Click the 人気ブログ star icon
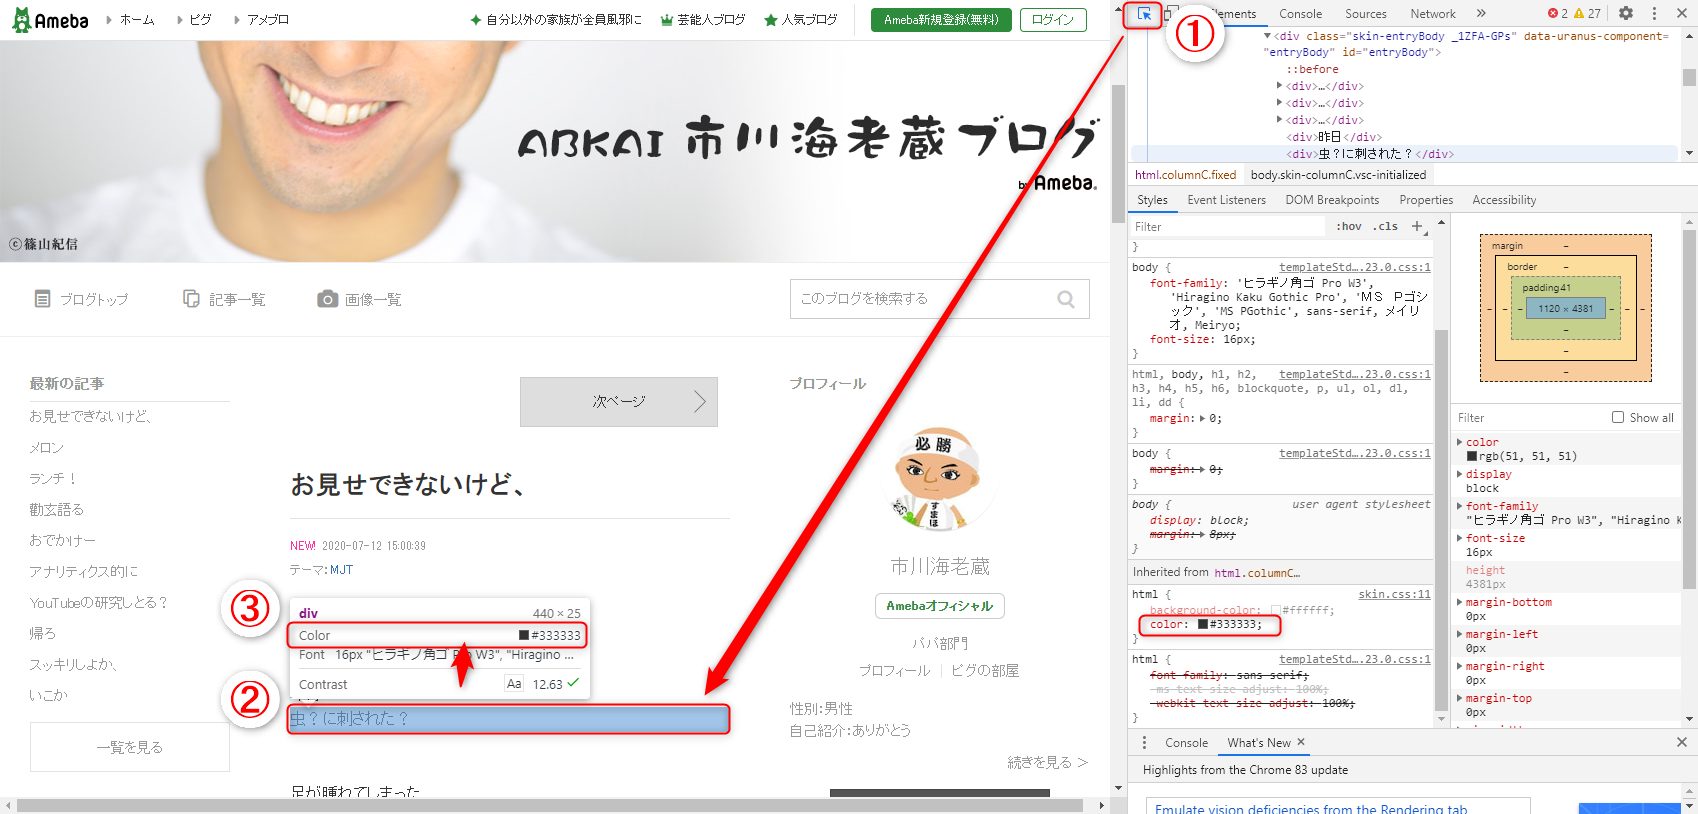The image size is (1698, 814). [x=771, y=20]
